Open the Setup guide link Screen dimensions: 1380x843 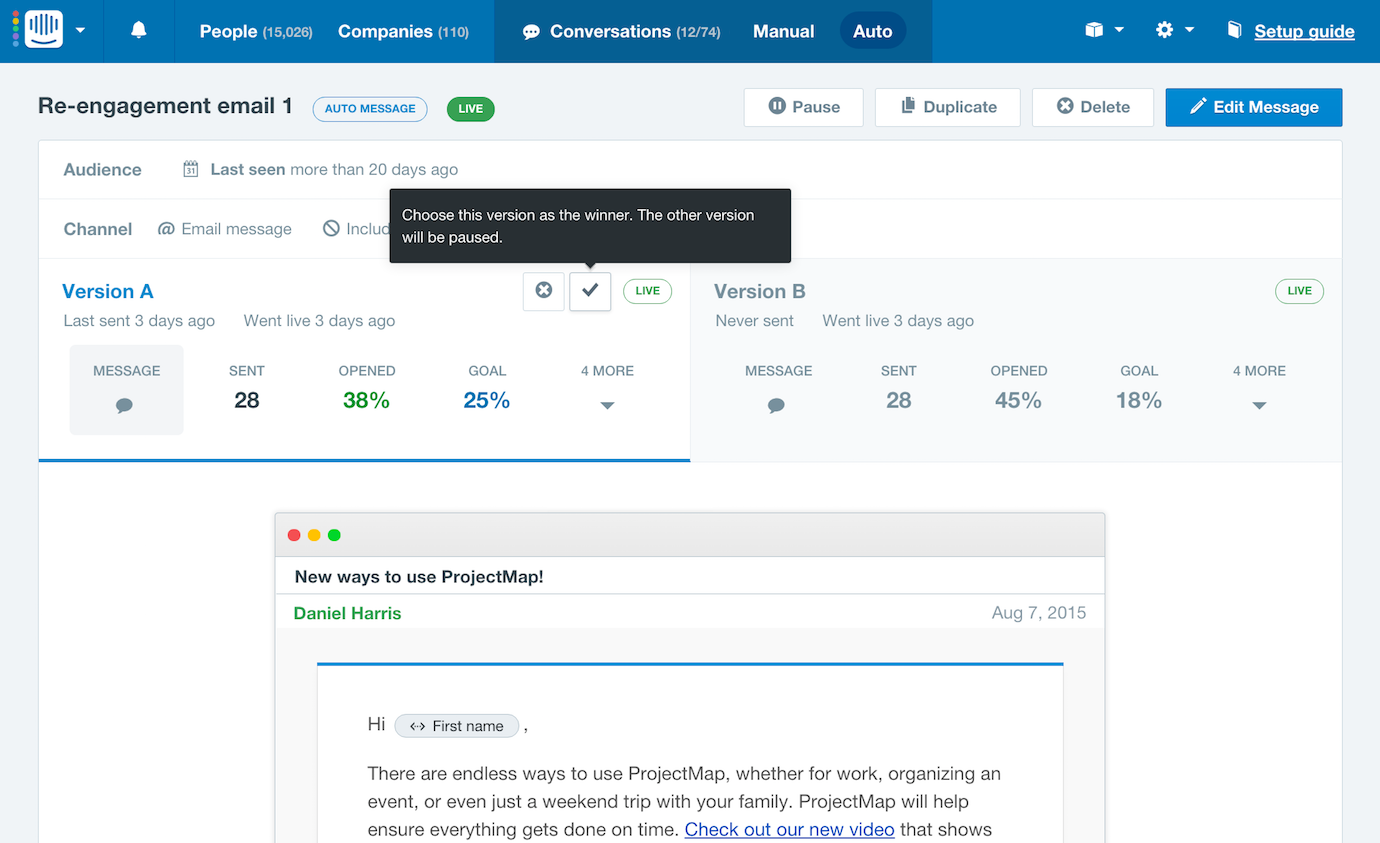(1304, 31)
